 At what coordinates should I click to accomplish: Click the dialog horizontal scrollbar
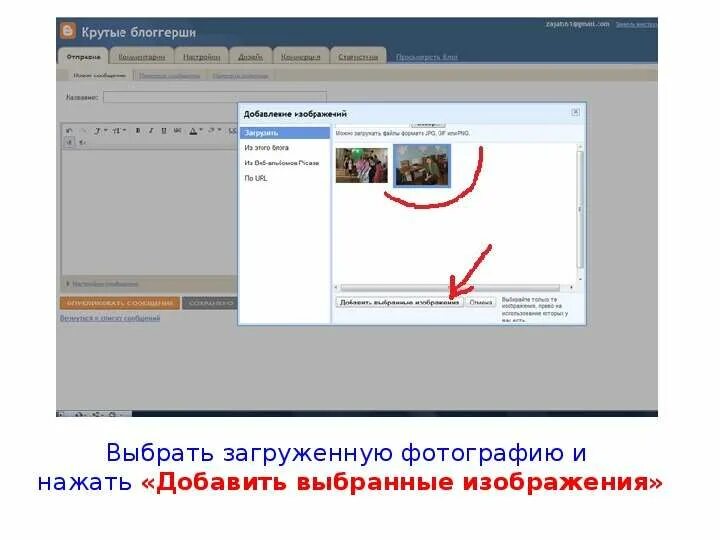(450, 287)
